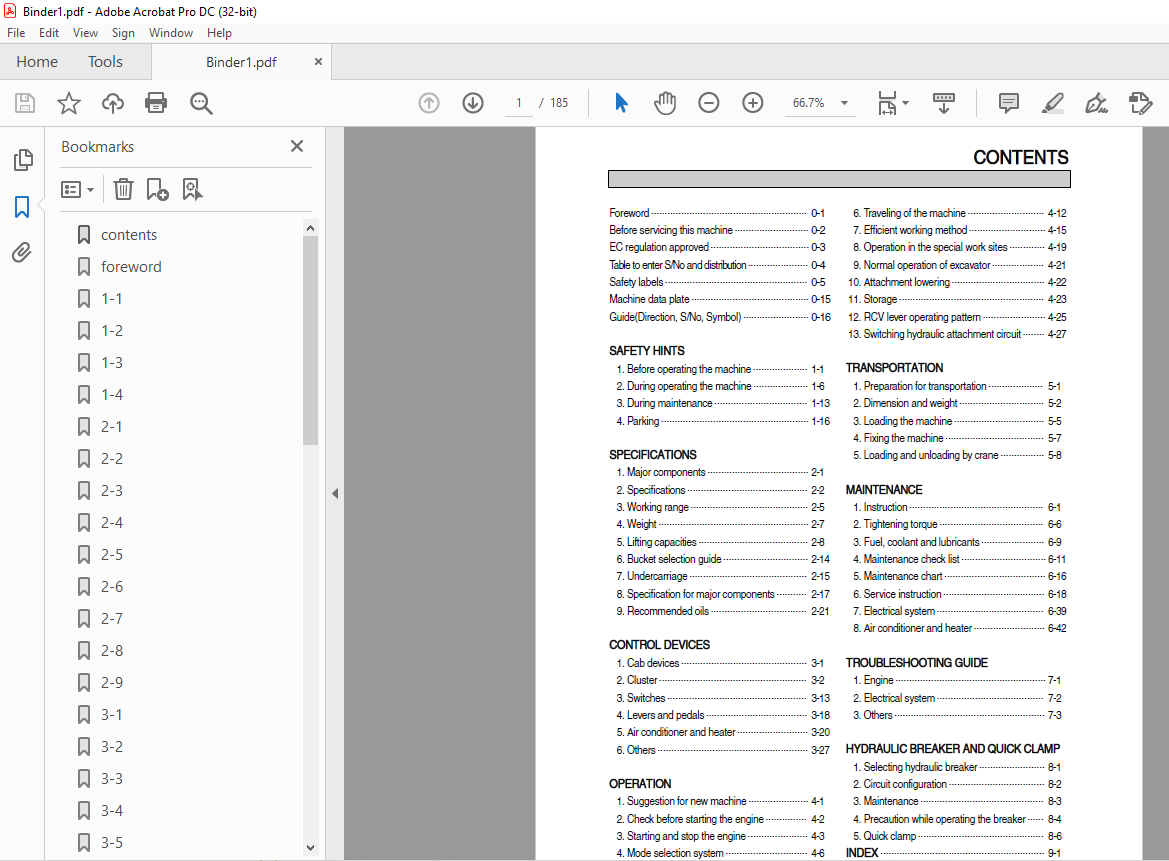
Task: Switch to the Tools tab
Action: [x=105, y=62]
